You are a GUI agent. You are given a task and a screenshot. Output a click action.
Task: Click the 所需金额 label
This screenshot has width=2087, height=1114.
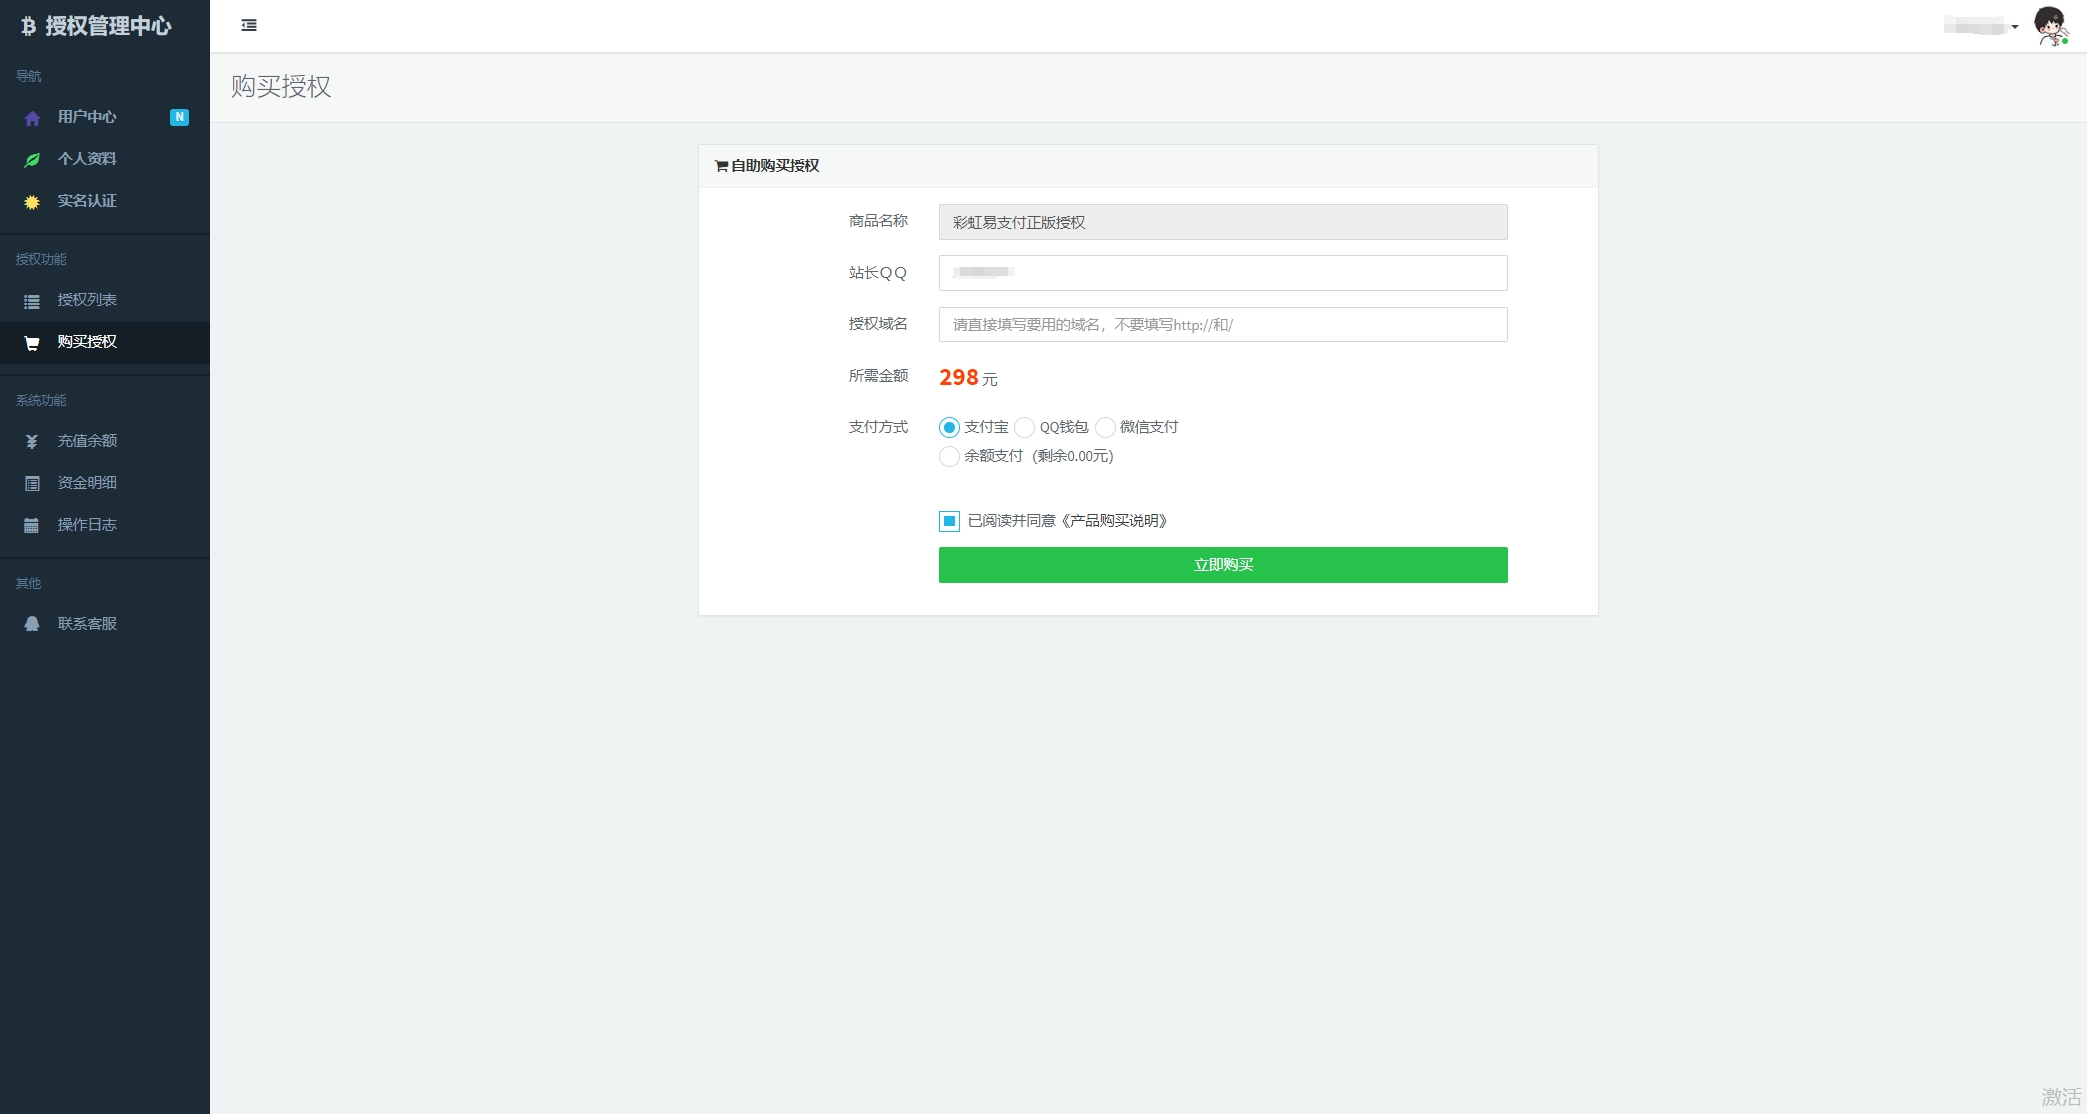(x=878, y=376)
